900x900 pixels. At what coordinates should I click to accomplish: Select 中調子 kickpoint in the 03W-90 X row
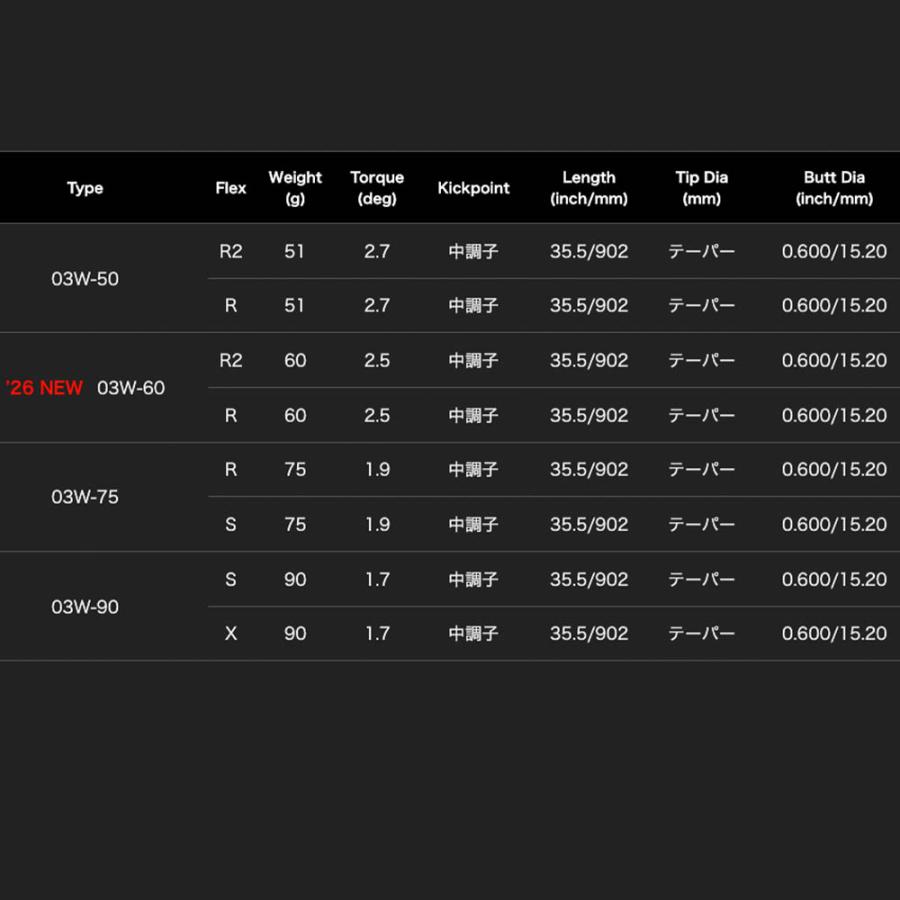pos(474,634)
